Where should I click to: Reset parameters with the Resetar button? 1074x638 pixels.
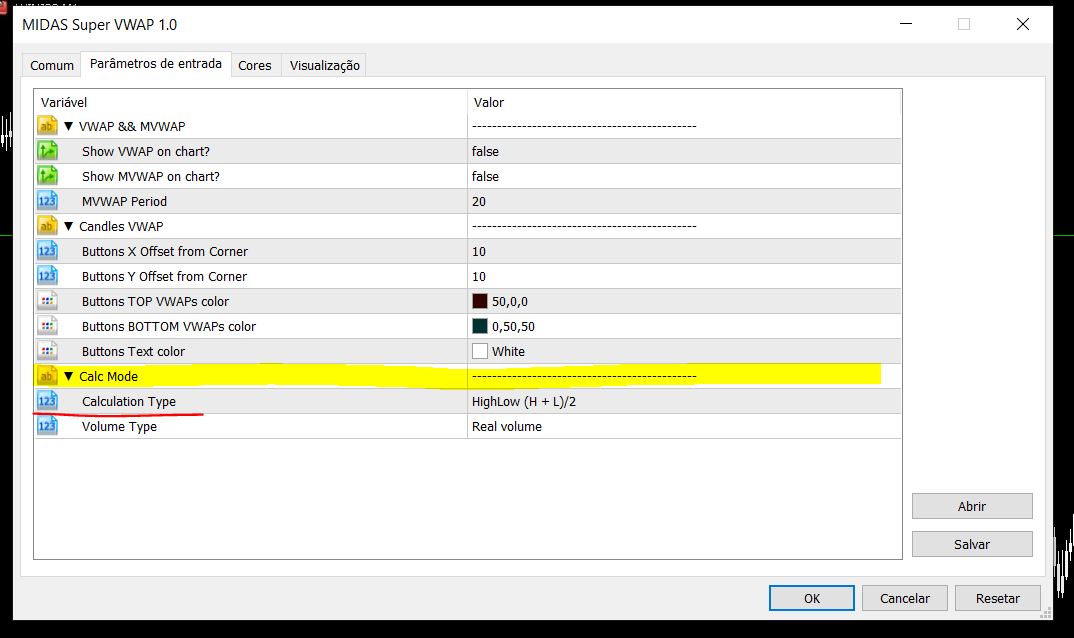998,598
